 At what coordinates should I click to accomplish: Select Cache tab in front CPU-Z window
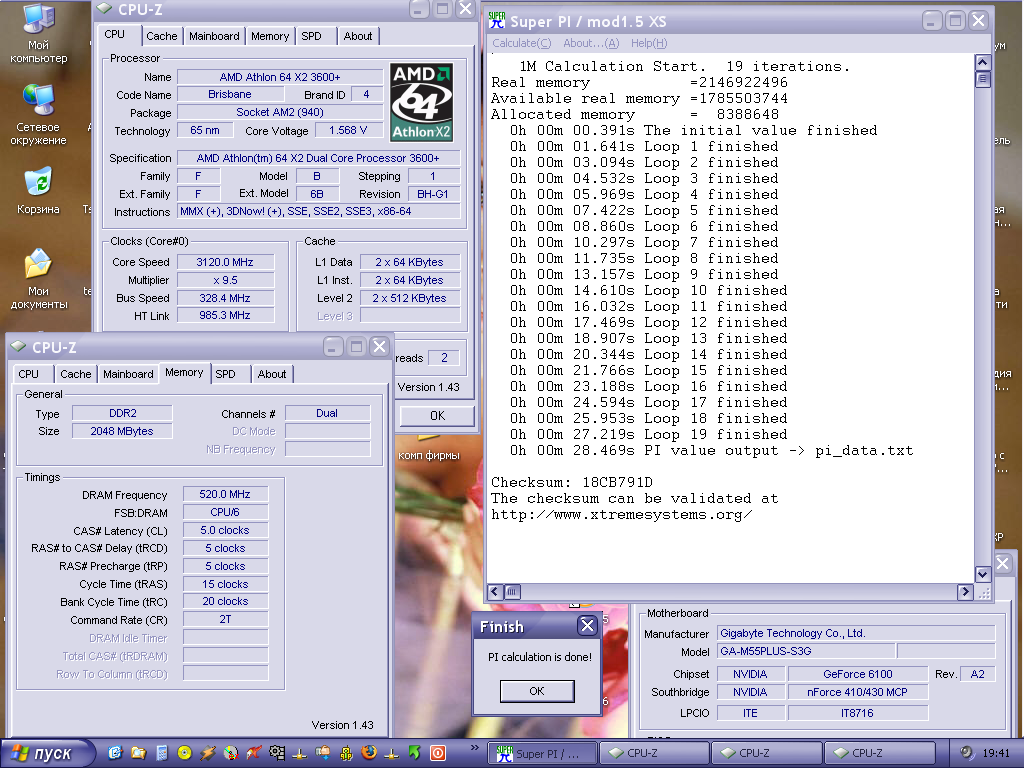[76, 374]
